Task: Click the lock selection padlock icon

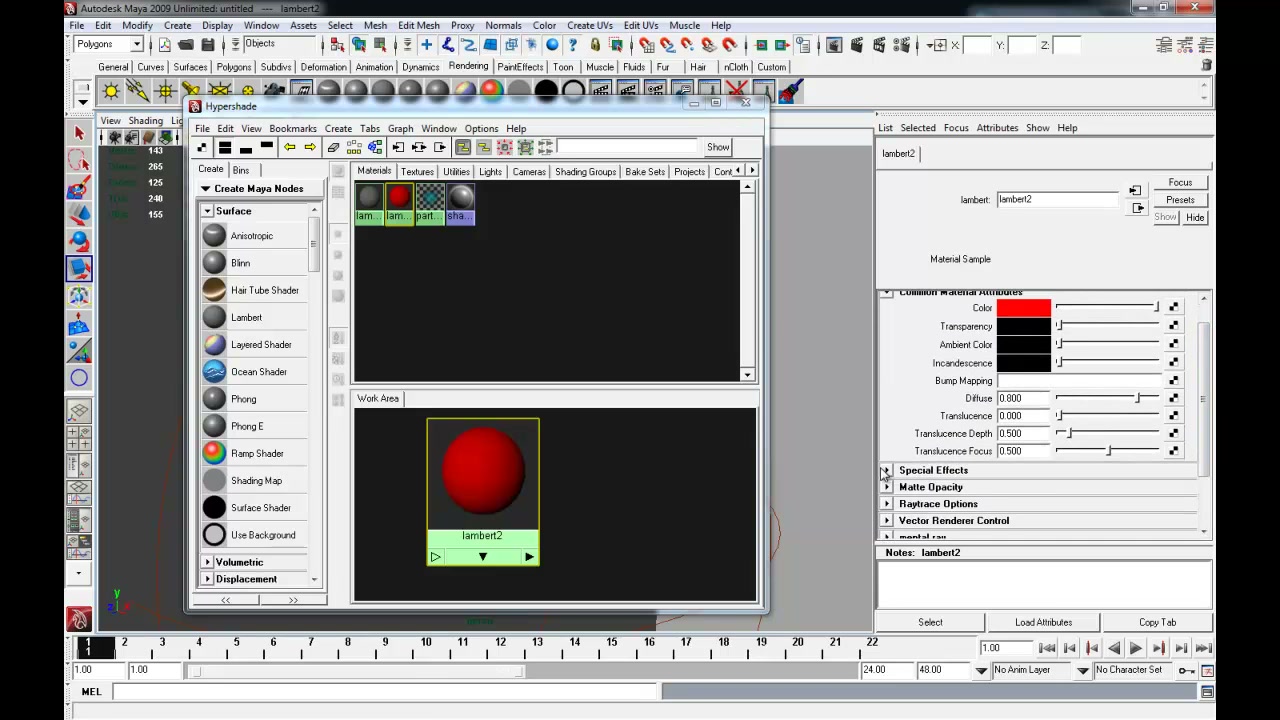Action: (x=595, y=45)
